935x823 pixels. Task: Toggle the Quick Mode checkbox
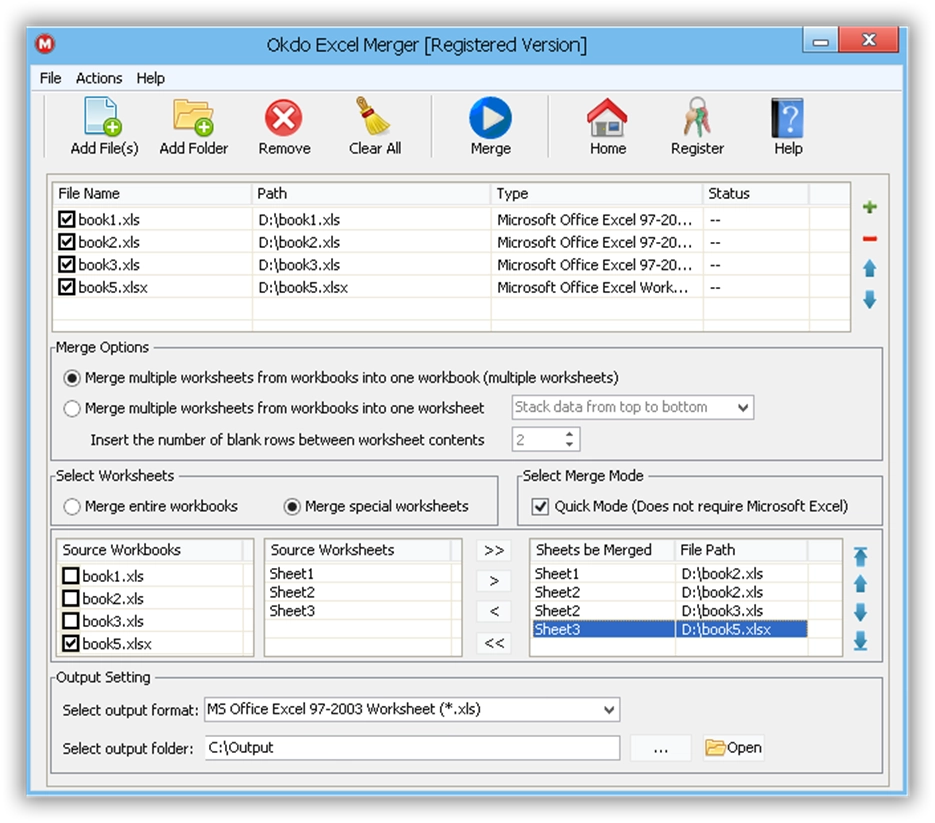tap(540, 507)
